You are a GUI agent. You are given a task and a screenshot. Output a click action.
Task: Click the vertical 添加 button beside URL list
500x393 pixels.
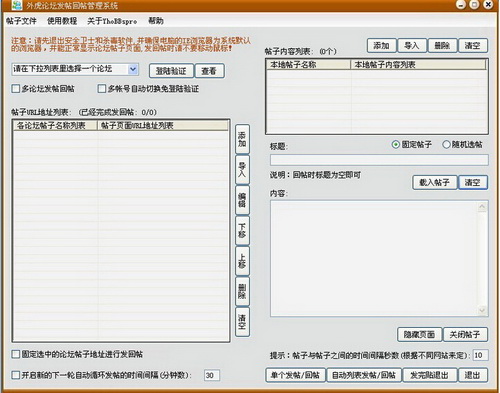tap(242, 139)
